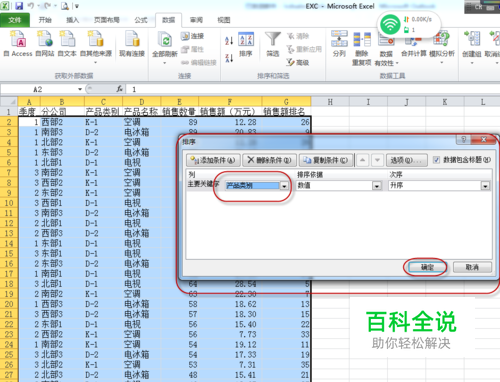Select column H header

pyautogui.click(x=330, y=102)
